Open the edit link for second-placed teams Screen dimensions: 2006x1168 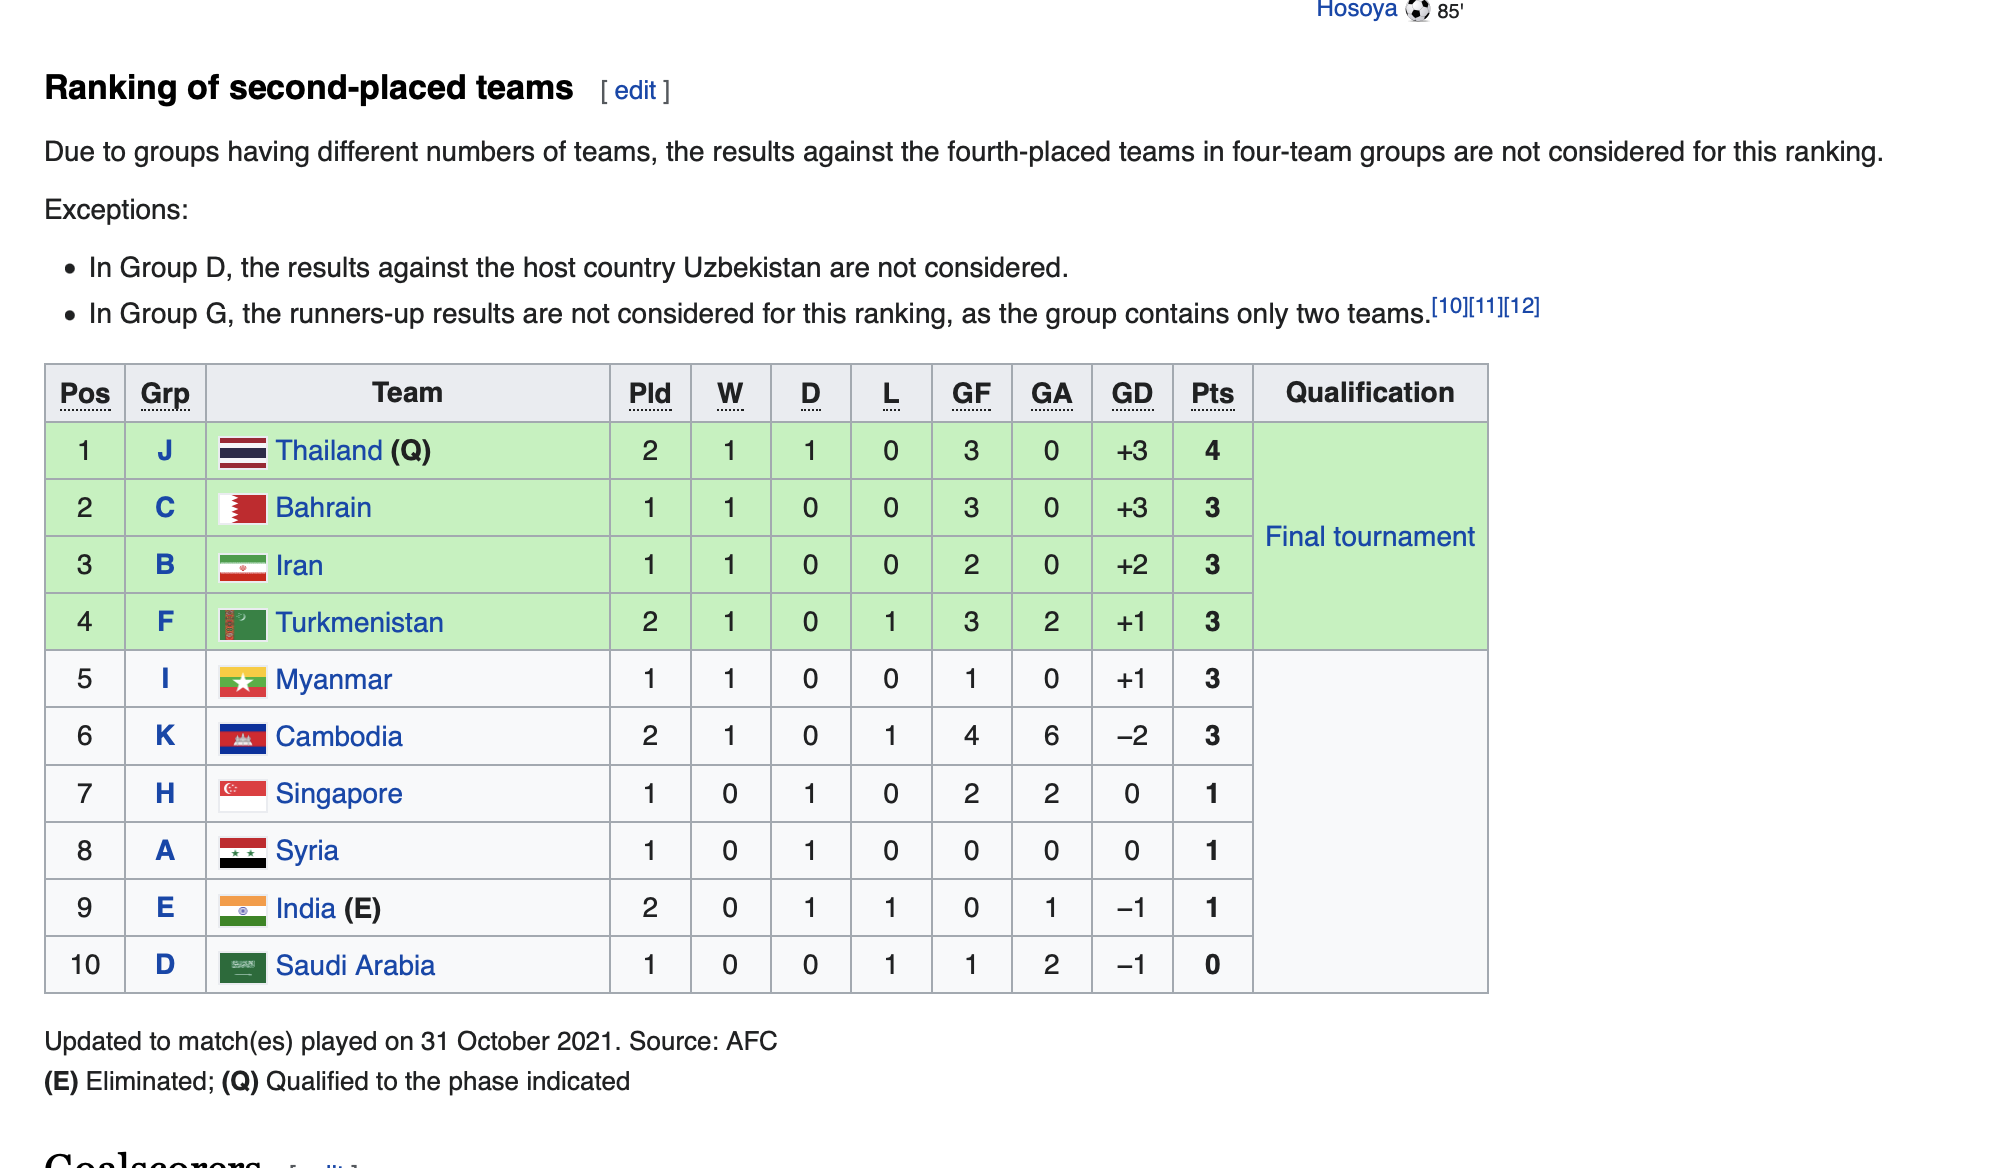[634, 91]
